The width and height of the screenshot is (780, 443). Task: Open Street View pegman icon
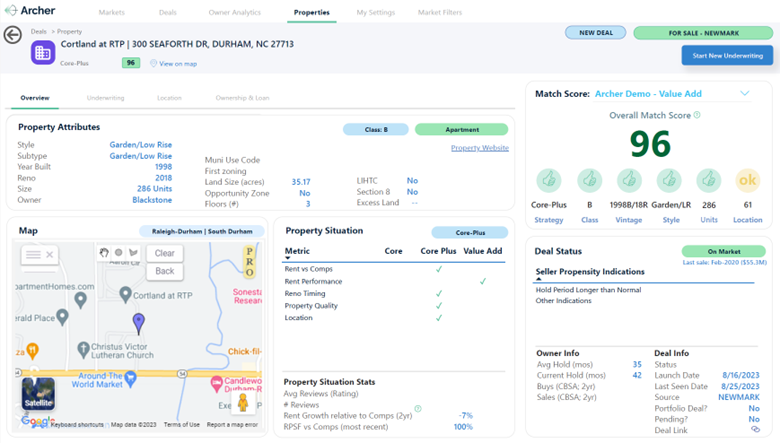[x=243, y=402]
